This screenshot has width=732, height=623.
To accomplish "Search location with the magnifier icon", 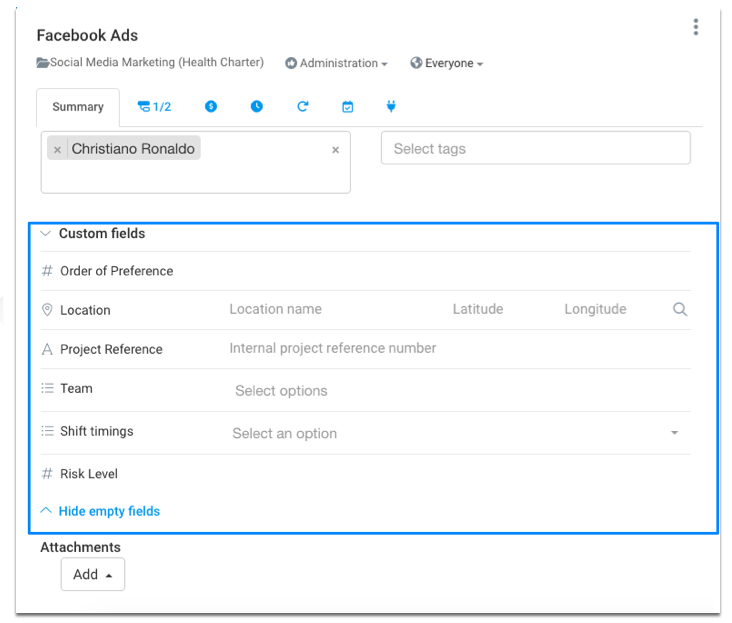I will tap(680, 309).
